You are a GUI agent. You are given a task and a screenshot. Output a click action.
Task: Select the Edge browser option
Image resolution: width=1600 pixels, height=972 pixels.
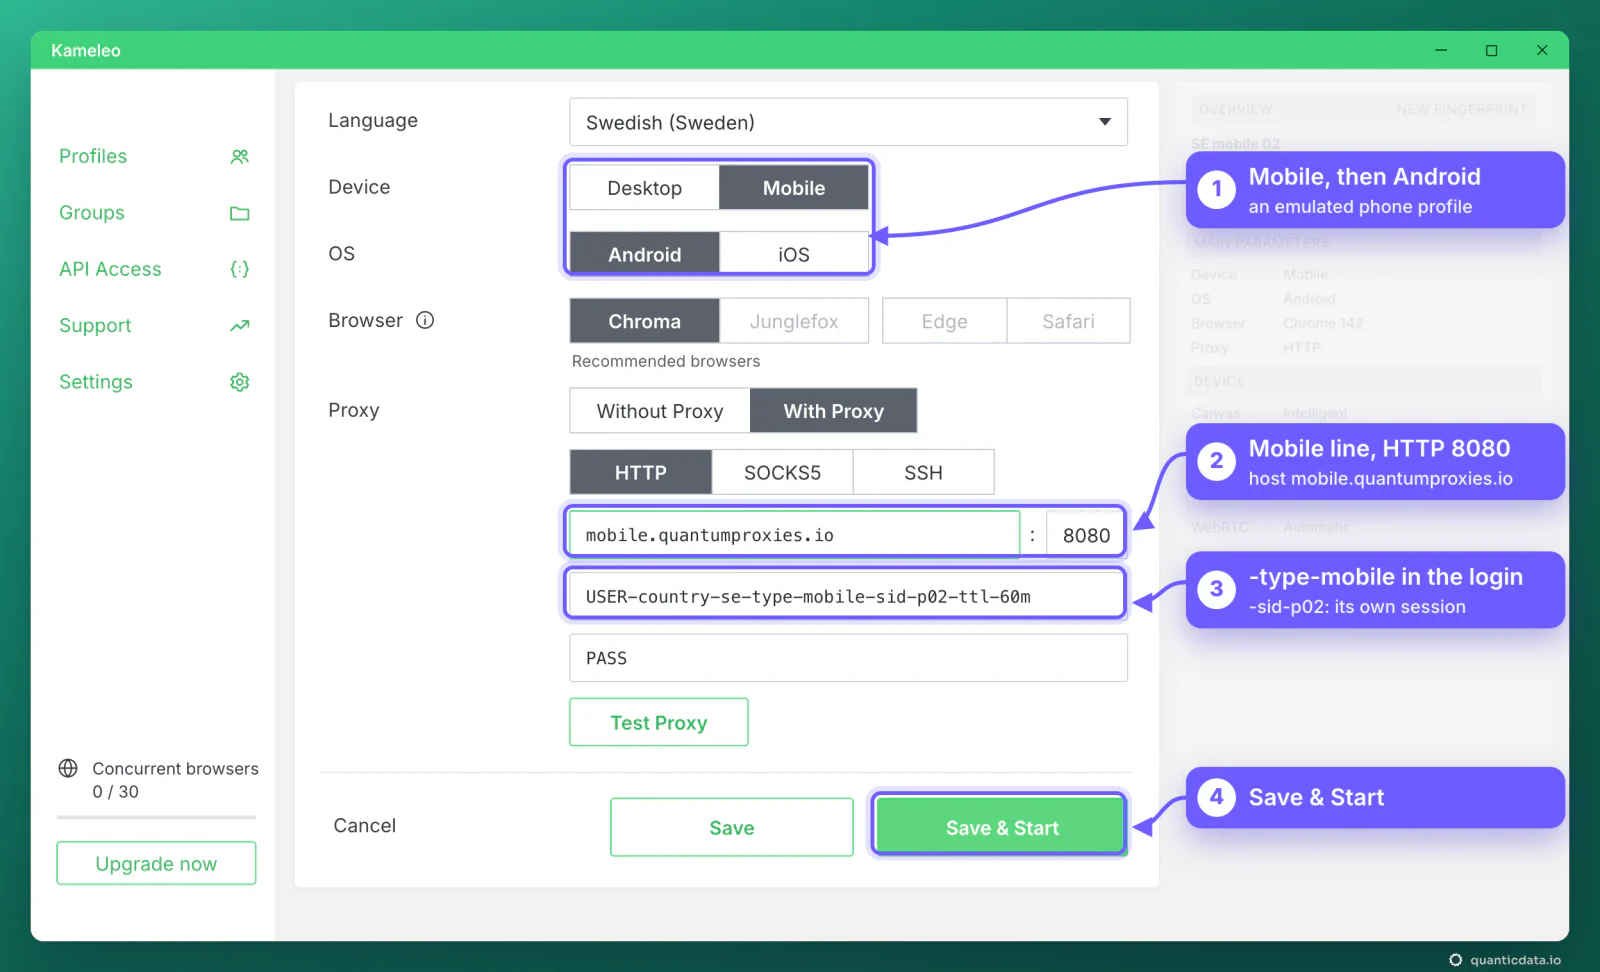tap(944, 321)
